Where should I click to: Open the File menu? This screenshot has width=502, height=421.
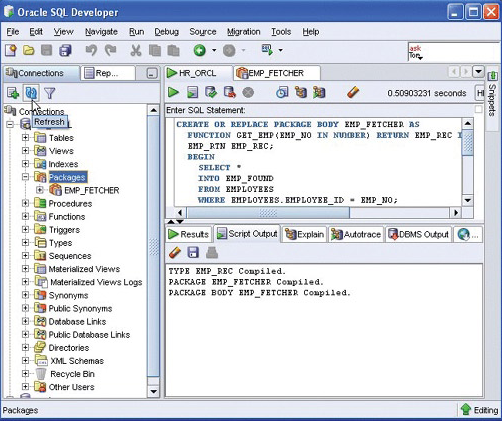point(13,32)
